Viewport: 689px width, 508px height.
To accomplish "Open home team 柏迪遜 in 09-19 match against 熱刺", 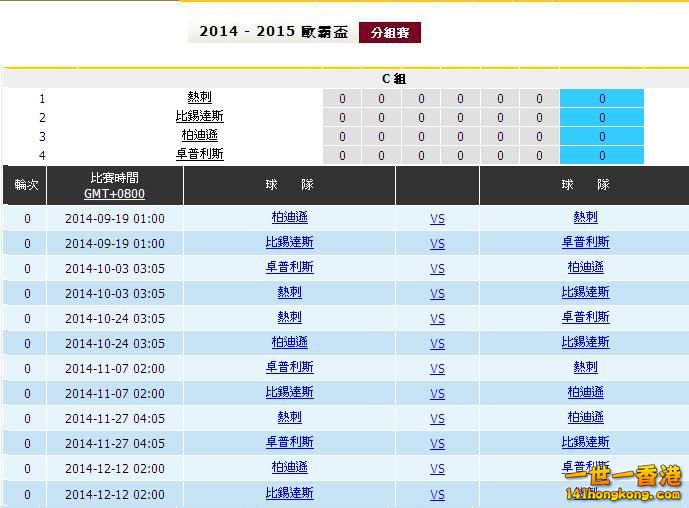I will point(290,217).
